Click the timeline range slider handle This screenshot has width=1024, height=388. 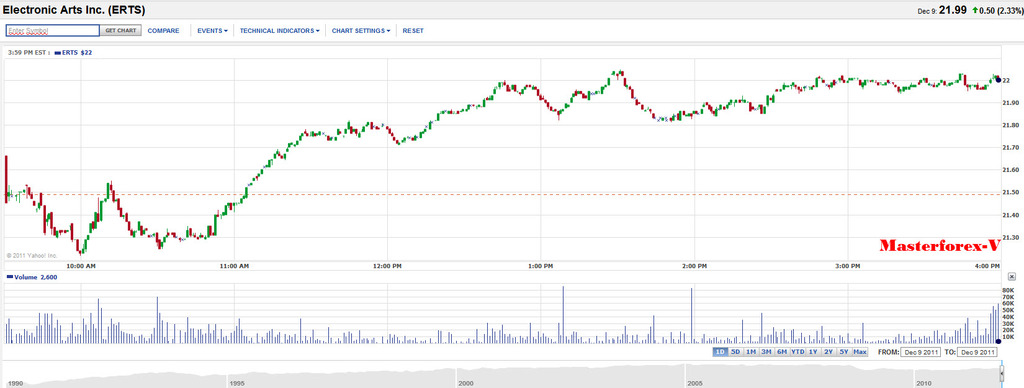coord(1002,374)
